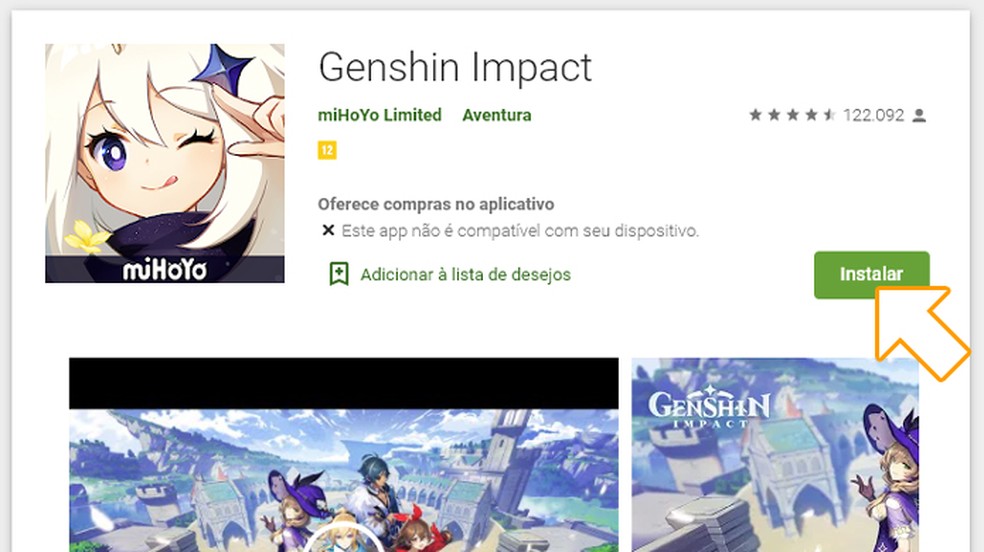The width and height of the screenshot is (984, 552).
Task: Click the person icon beside the rating count
Action: pos(919,115)
